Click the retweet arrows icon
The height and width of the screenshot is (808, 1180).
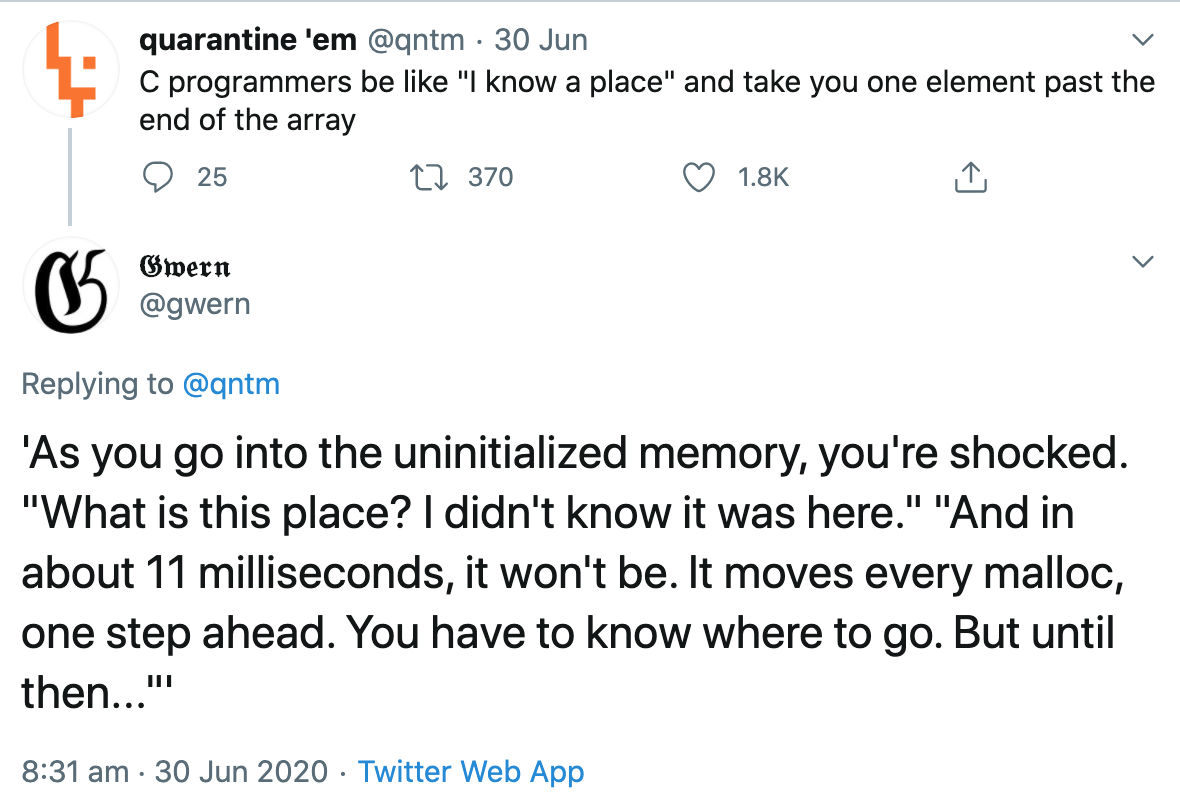pos(429,178)
